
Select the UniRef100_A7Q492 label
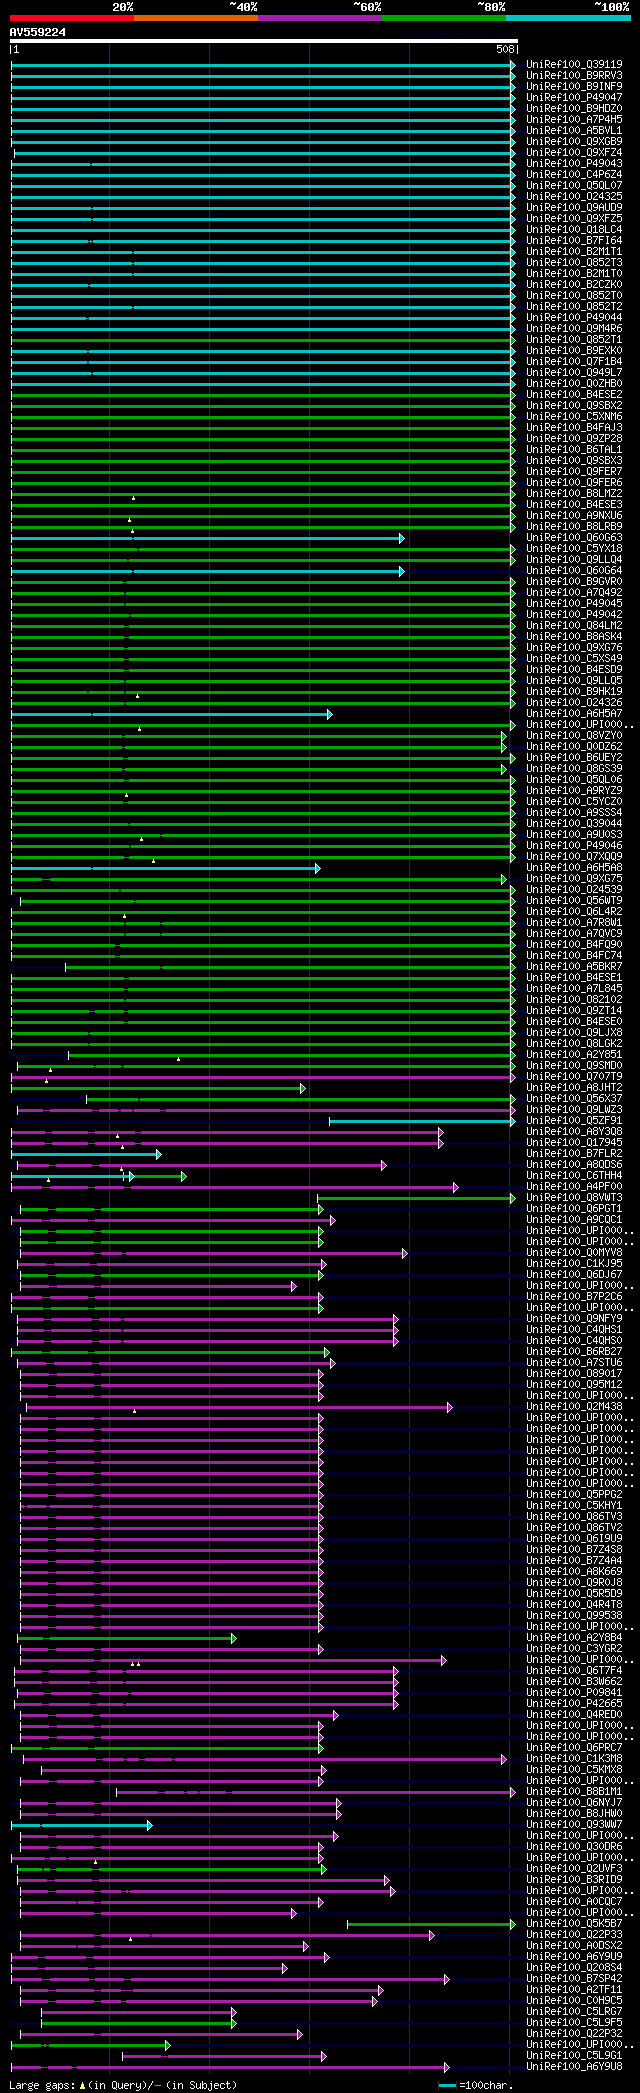pyautogui.click(x=574, y=593)
